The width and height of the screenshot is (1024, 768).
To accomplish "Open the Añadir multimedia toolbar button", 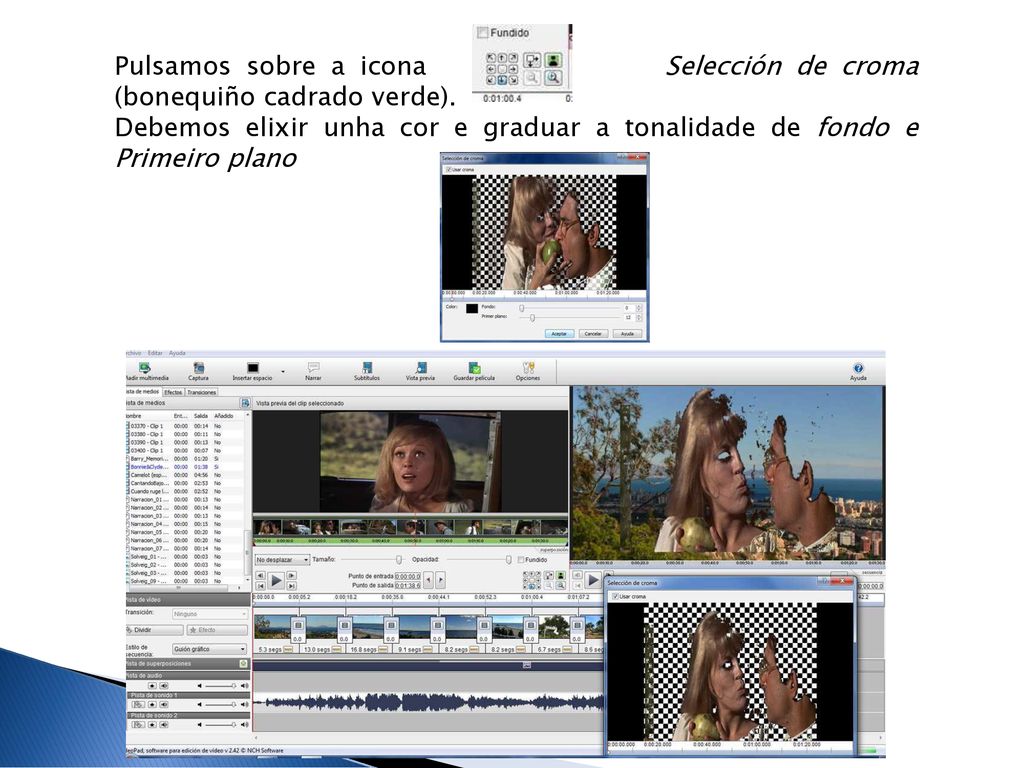I will [x=146, y=372].
